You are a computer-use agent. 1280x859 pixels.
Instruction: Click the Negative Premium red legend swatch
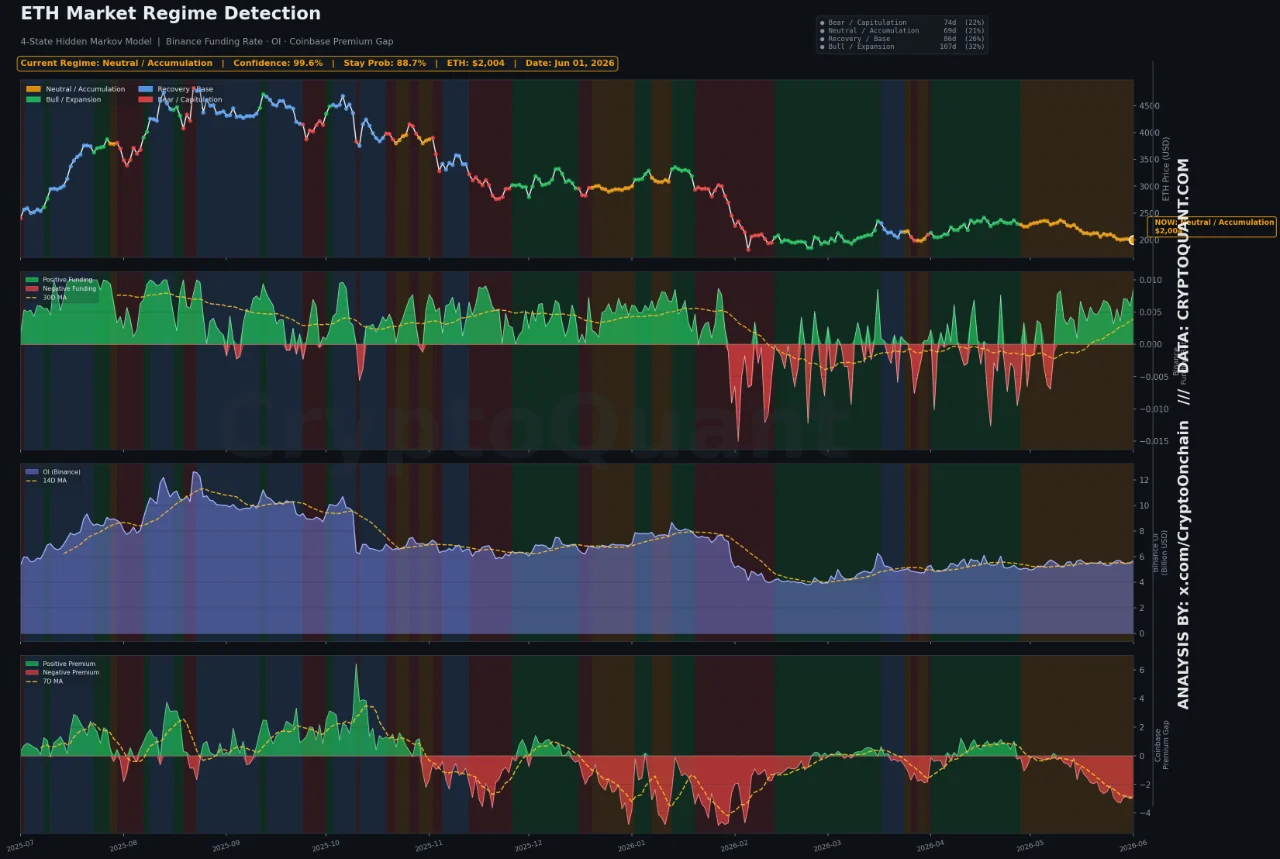31,672
